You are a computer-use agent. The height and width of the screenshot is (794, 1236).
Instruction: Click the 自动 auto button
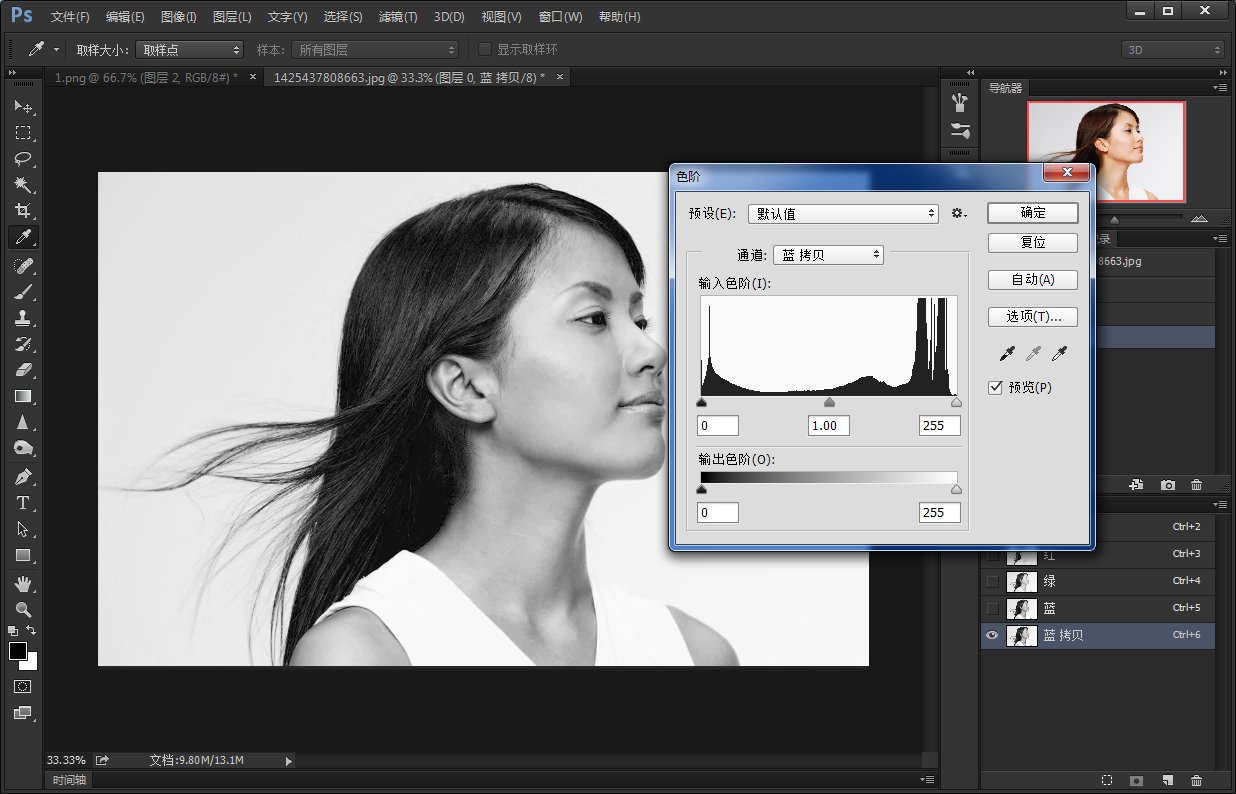[1032, 280]
